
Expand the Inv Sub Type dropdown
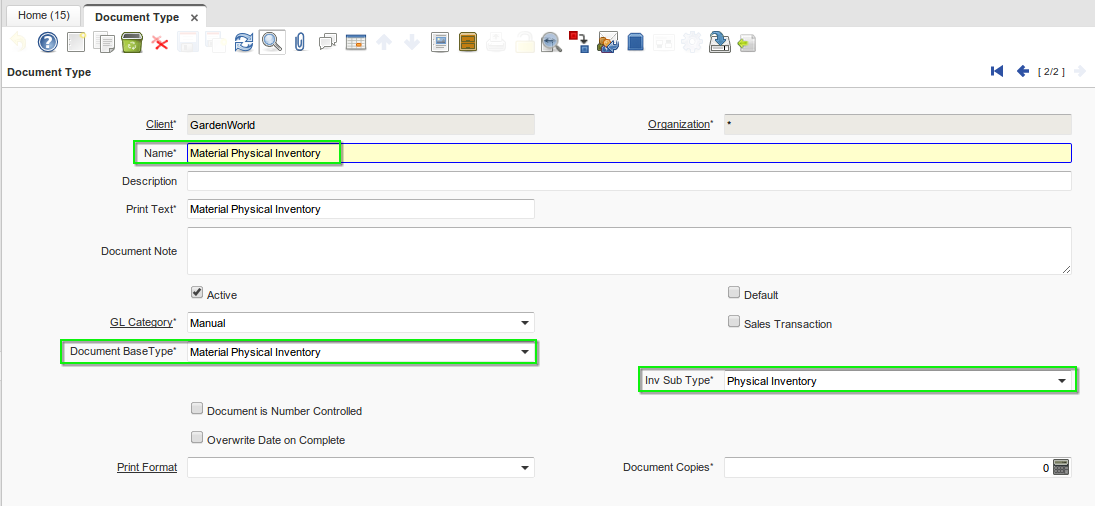click(1062, 381)
